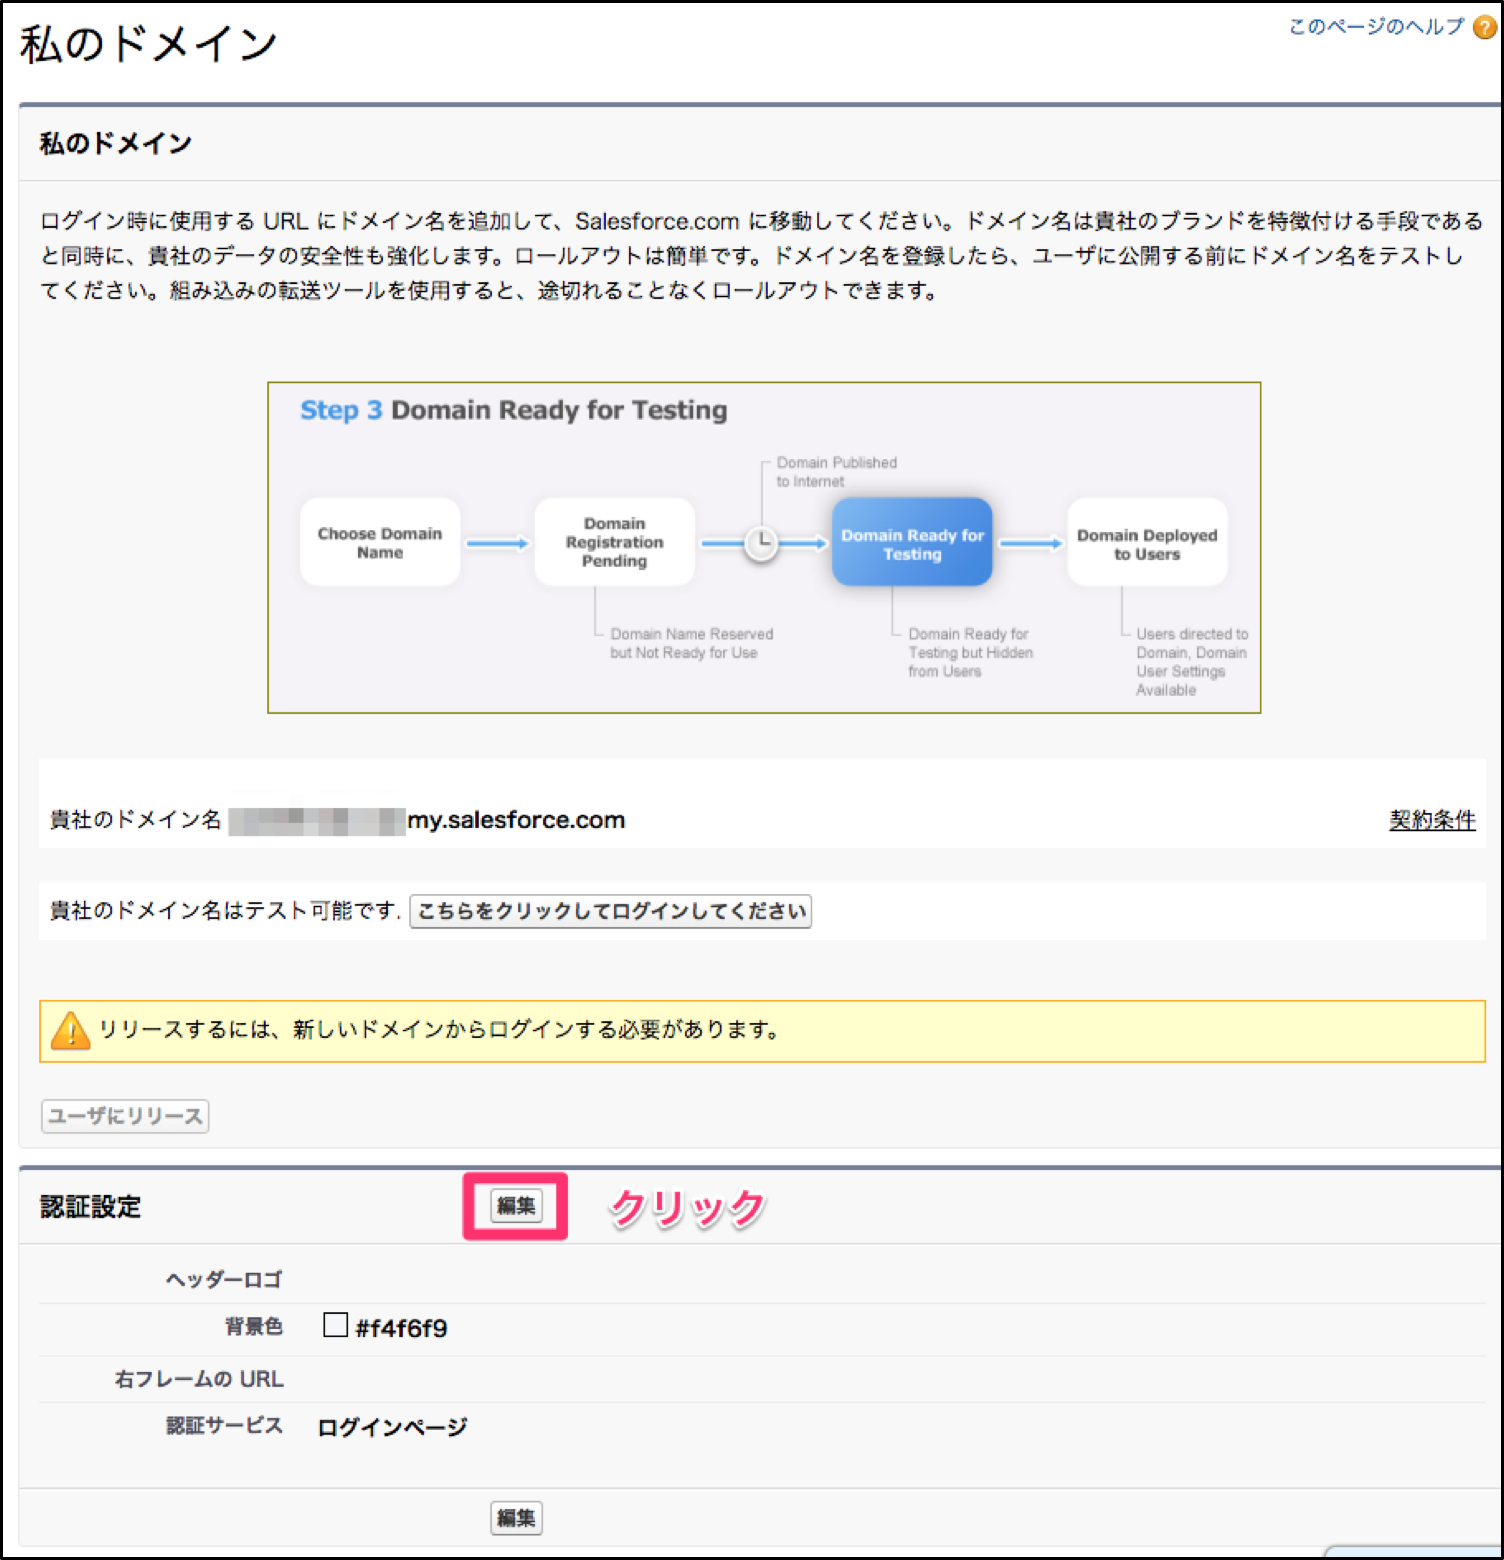This screenshot has height=1560, width=1504.
Task: Click the 編集 button beside 認証設定
Action: point(516,1206)
